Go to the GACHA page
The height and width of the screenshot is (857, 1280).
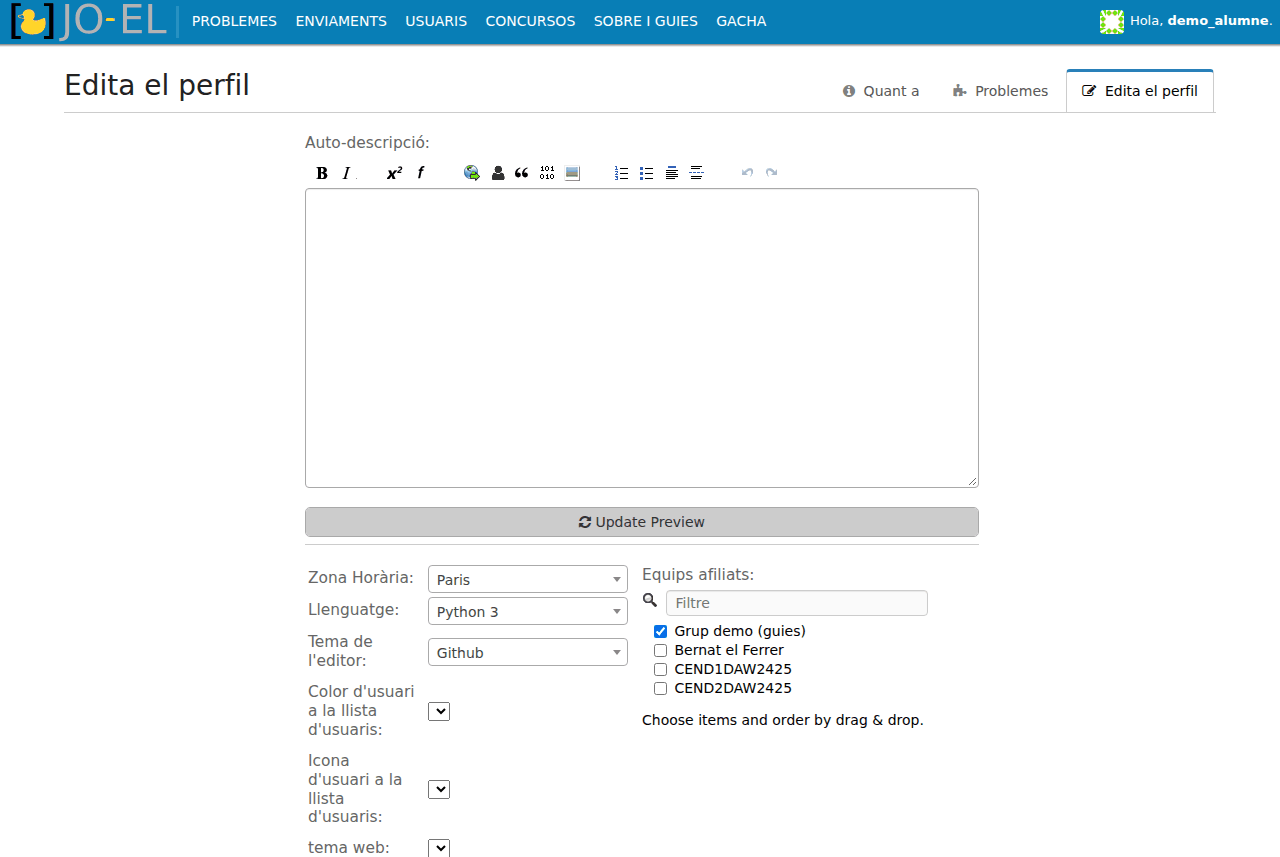point(741,21)
